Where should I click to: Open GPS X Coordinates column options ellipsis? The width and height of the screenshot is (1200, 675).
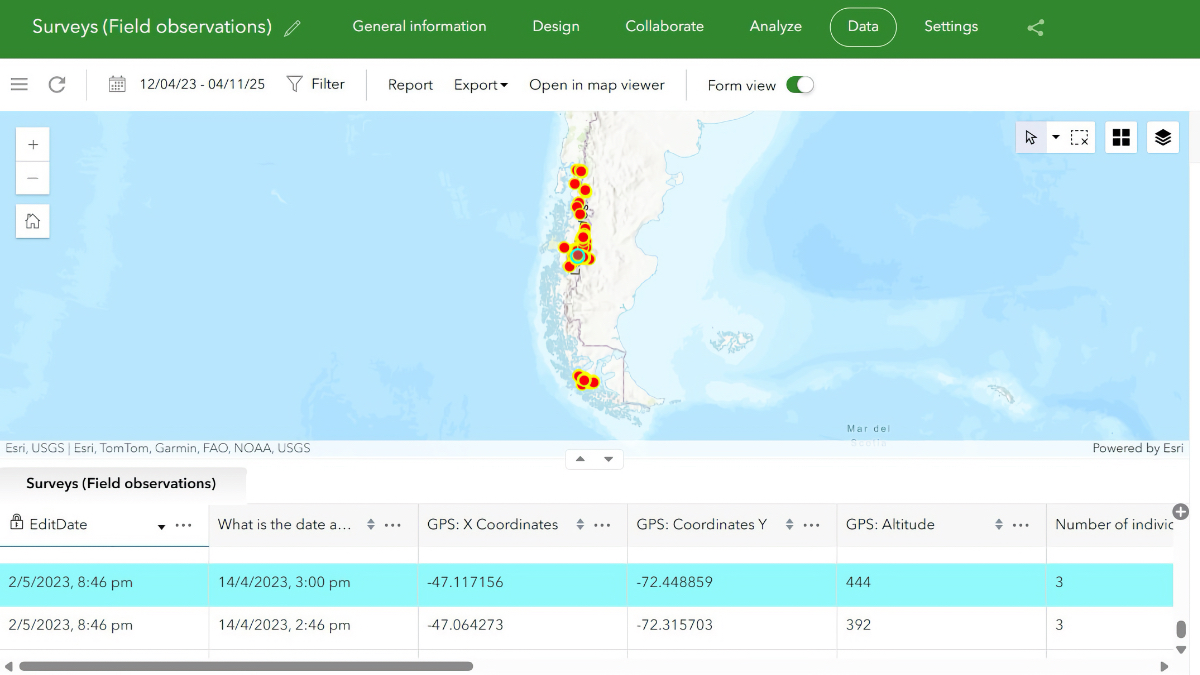pos(602,525)
